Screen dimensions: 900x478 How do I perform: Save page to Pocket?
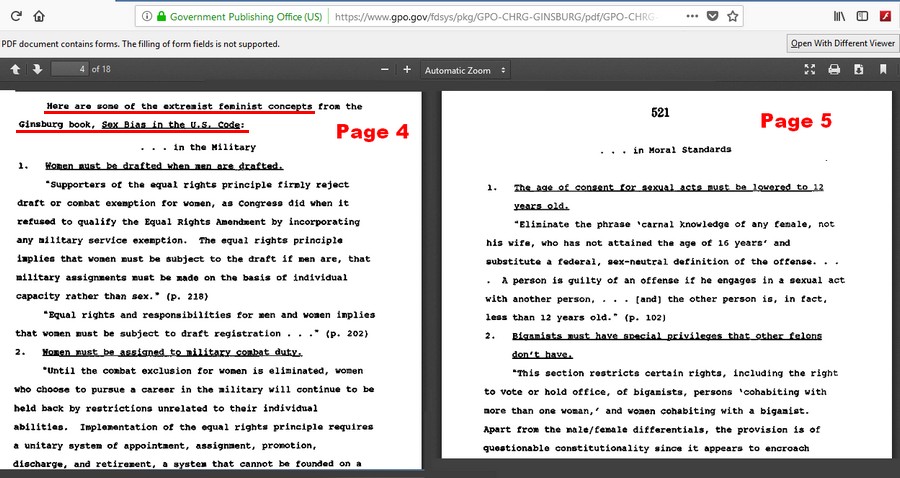pyautogui.click(x=712, y=17)
